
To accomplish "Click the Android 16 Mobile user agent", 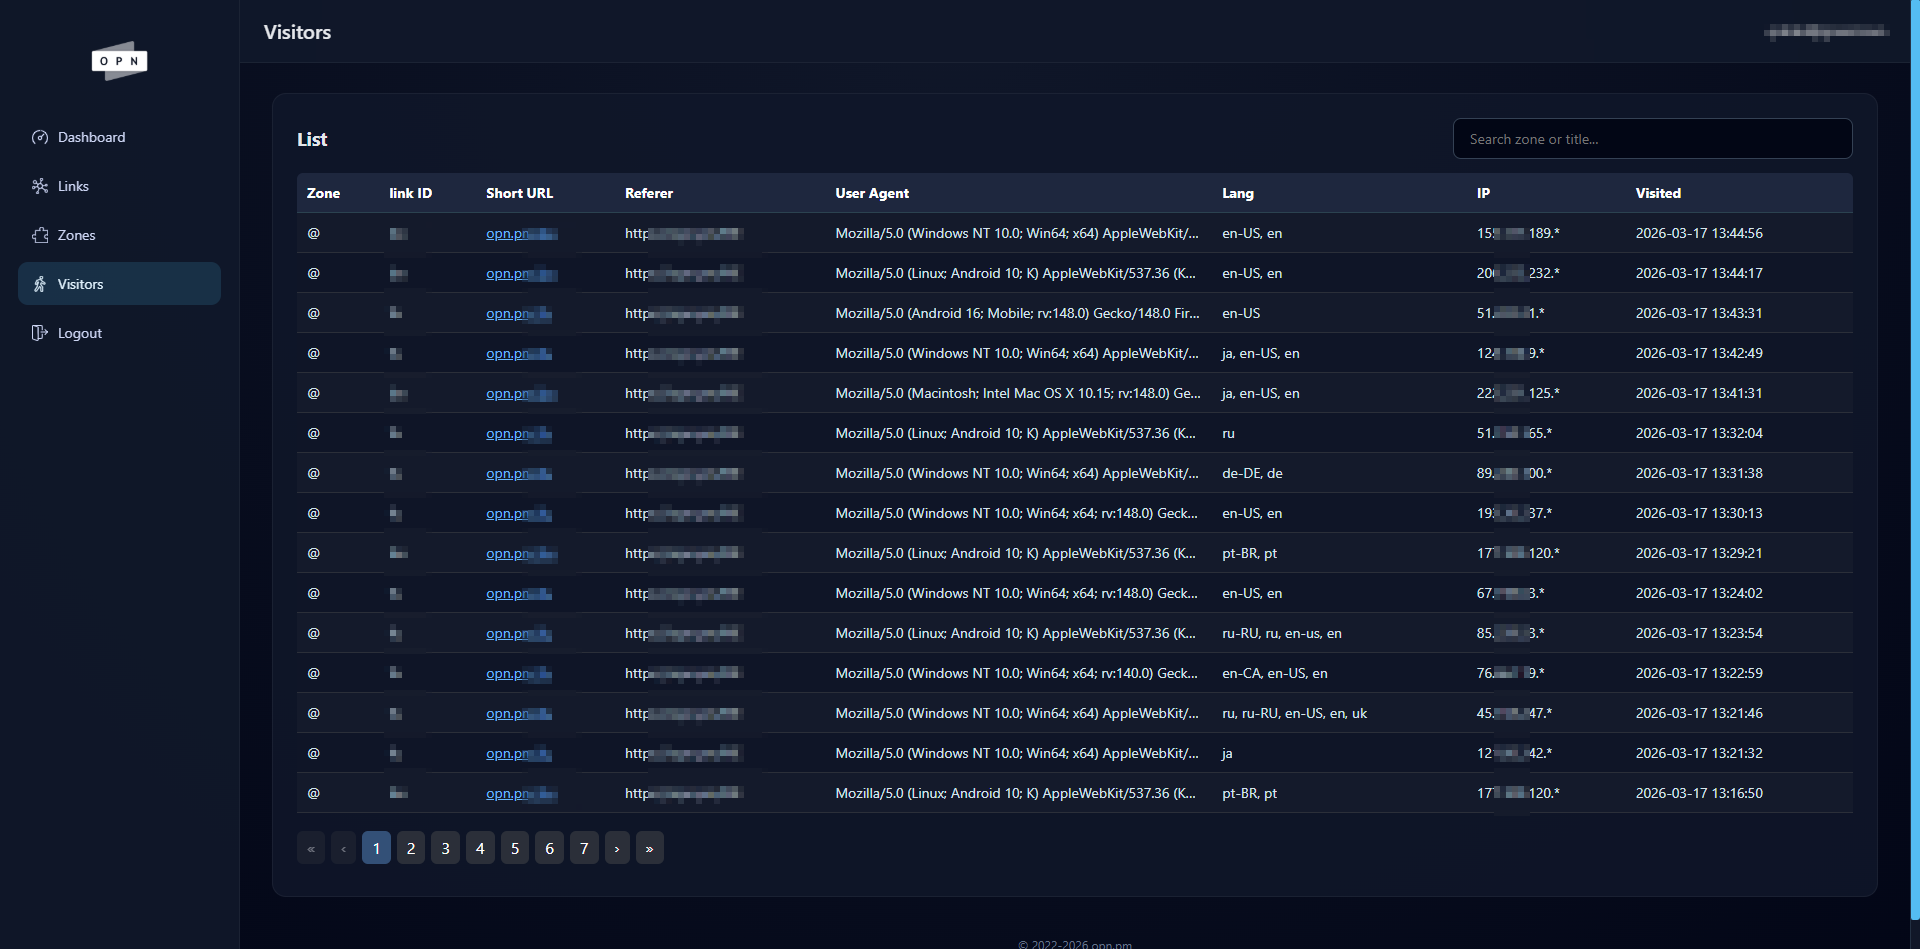I will (x=1017, y=313).
